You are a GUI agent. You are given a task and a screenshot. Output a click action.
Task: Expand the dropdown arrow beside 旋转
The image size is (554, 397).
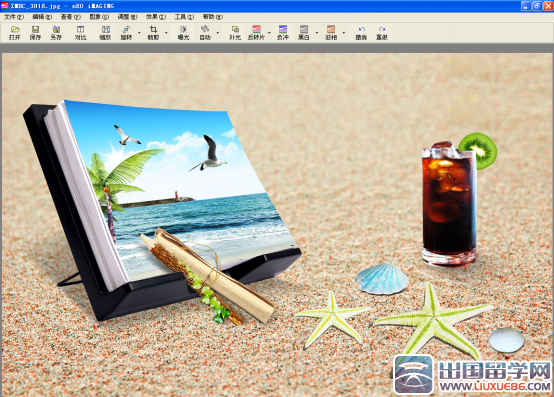click(139, 32)
